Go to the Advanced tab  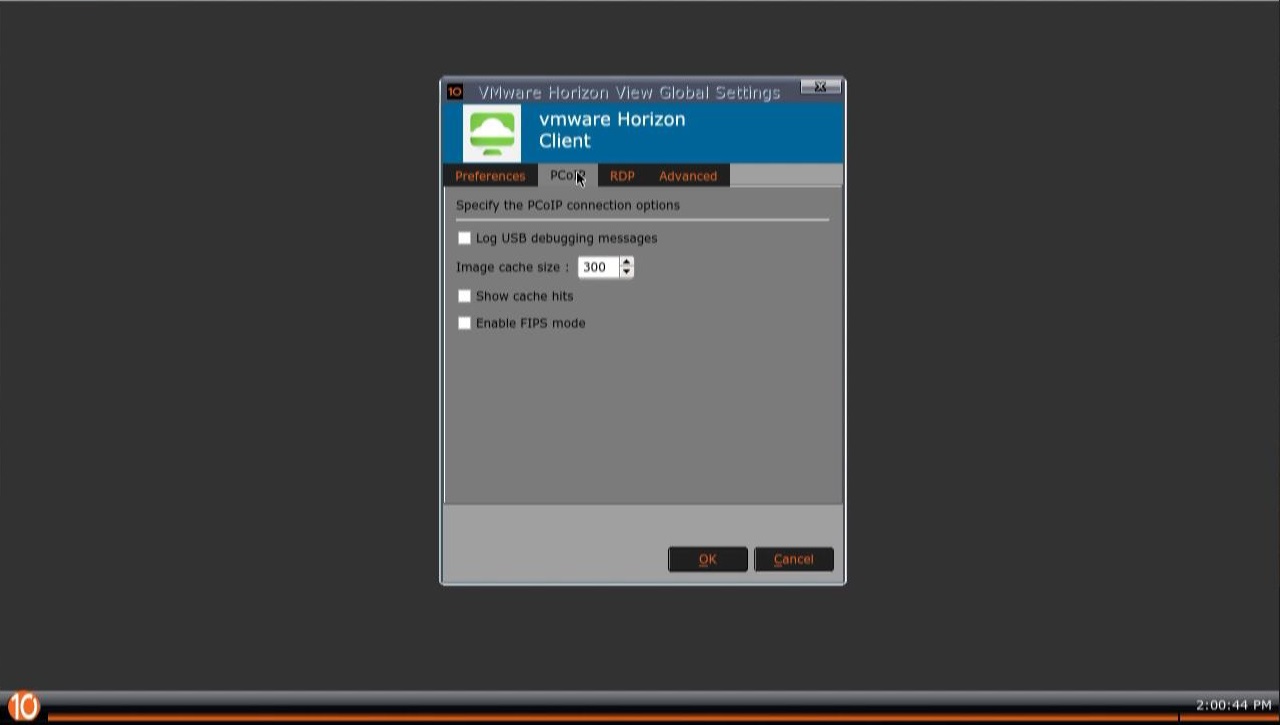[688, 176]
